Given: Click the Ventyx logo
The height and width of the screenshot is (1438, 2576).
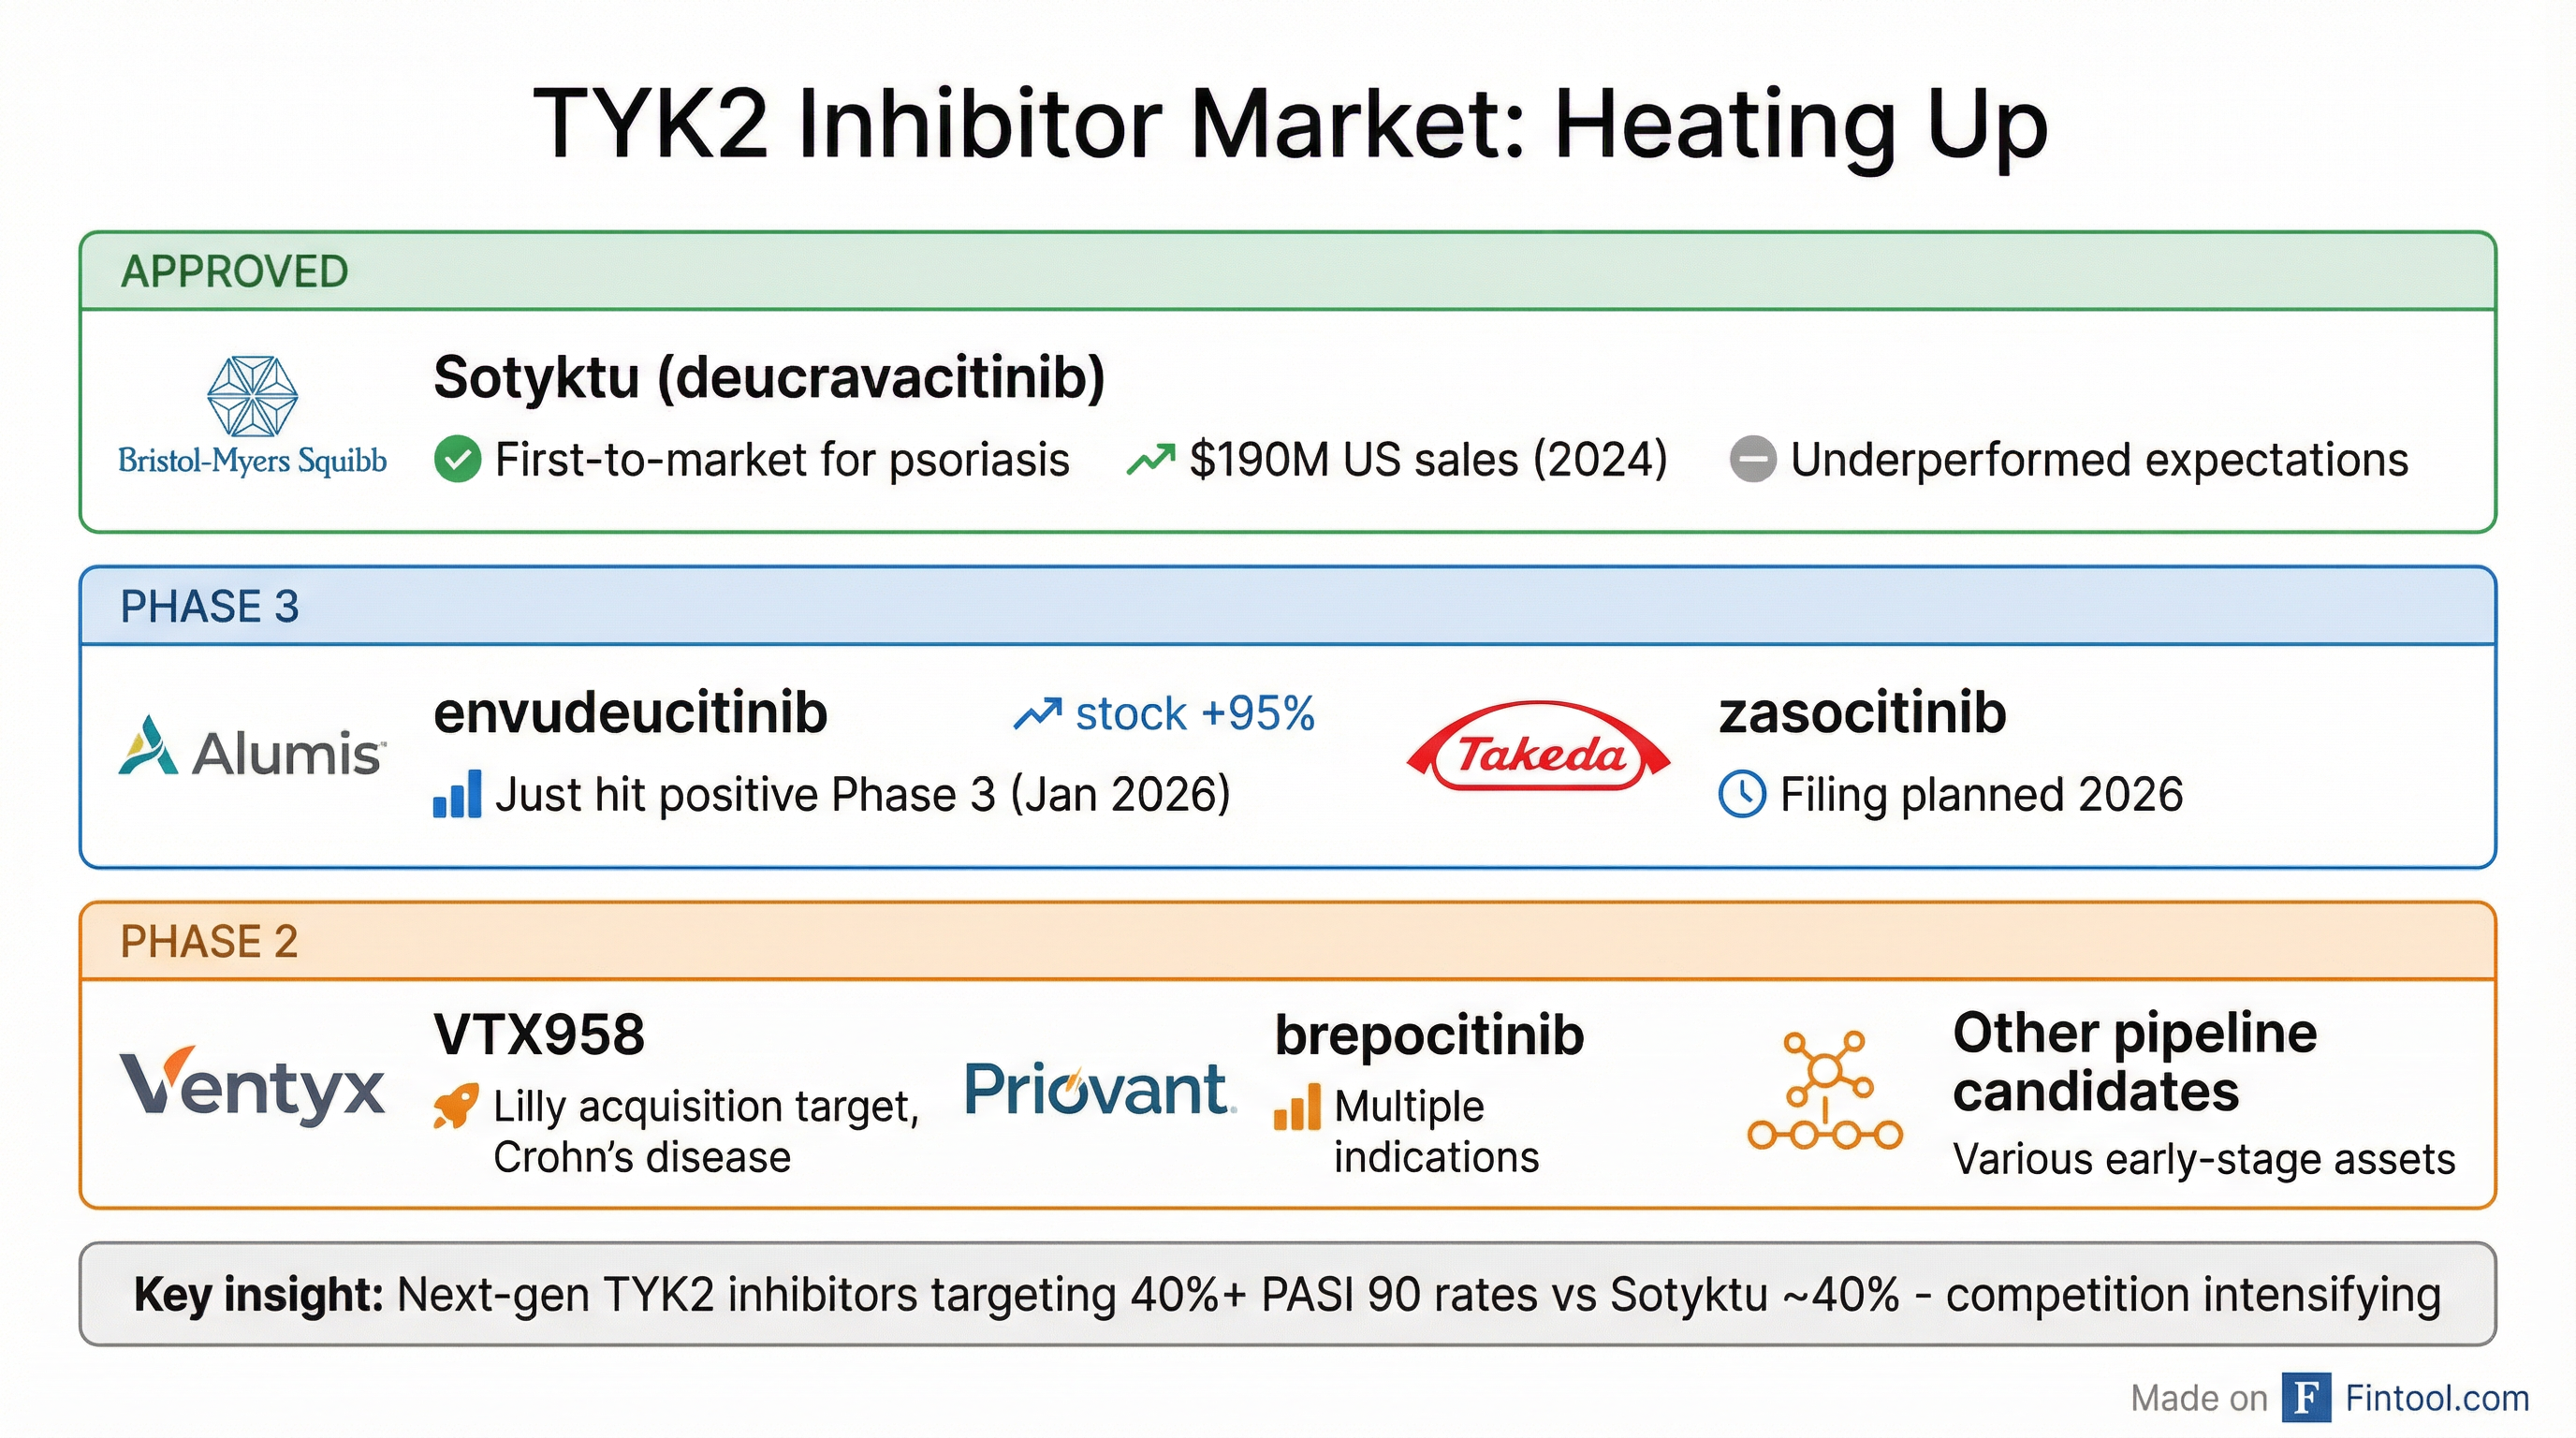Looking at the screenshot, I should (x=252, y=1086).
